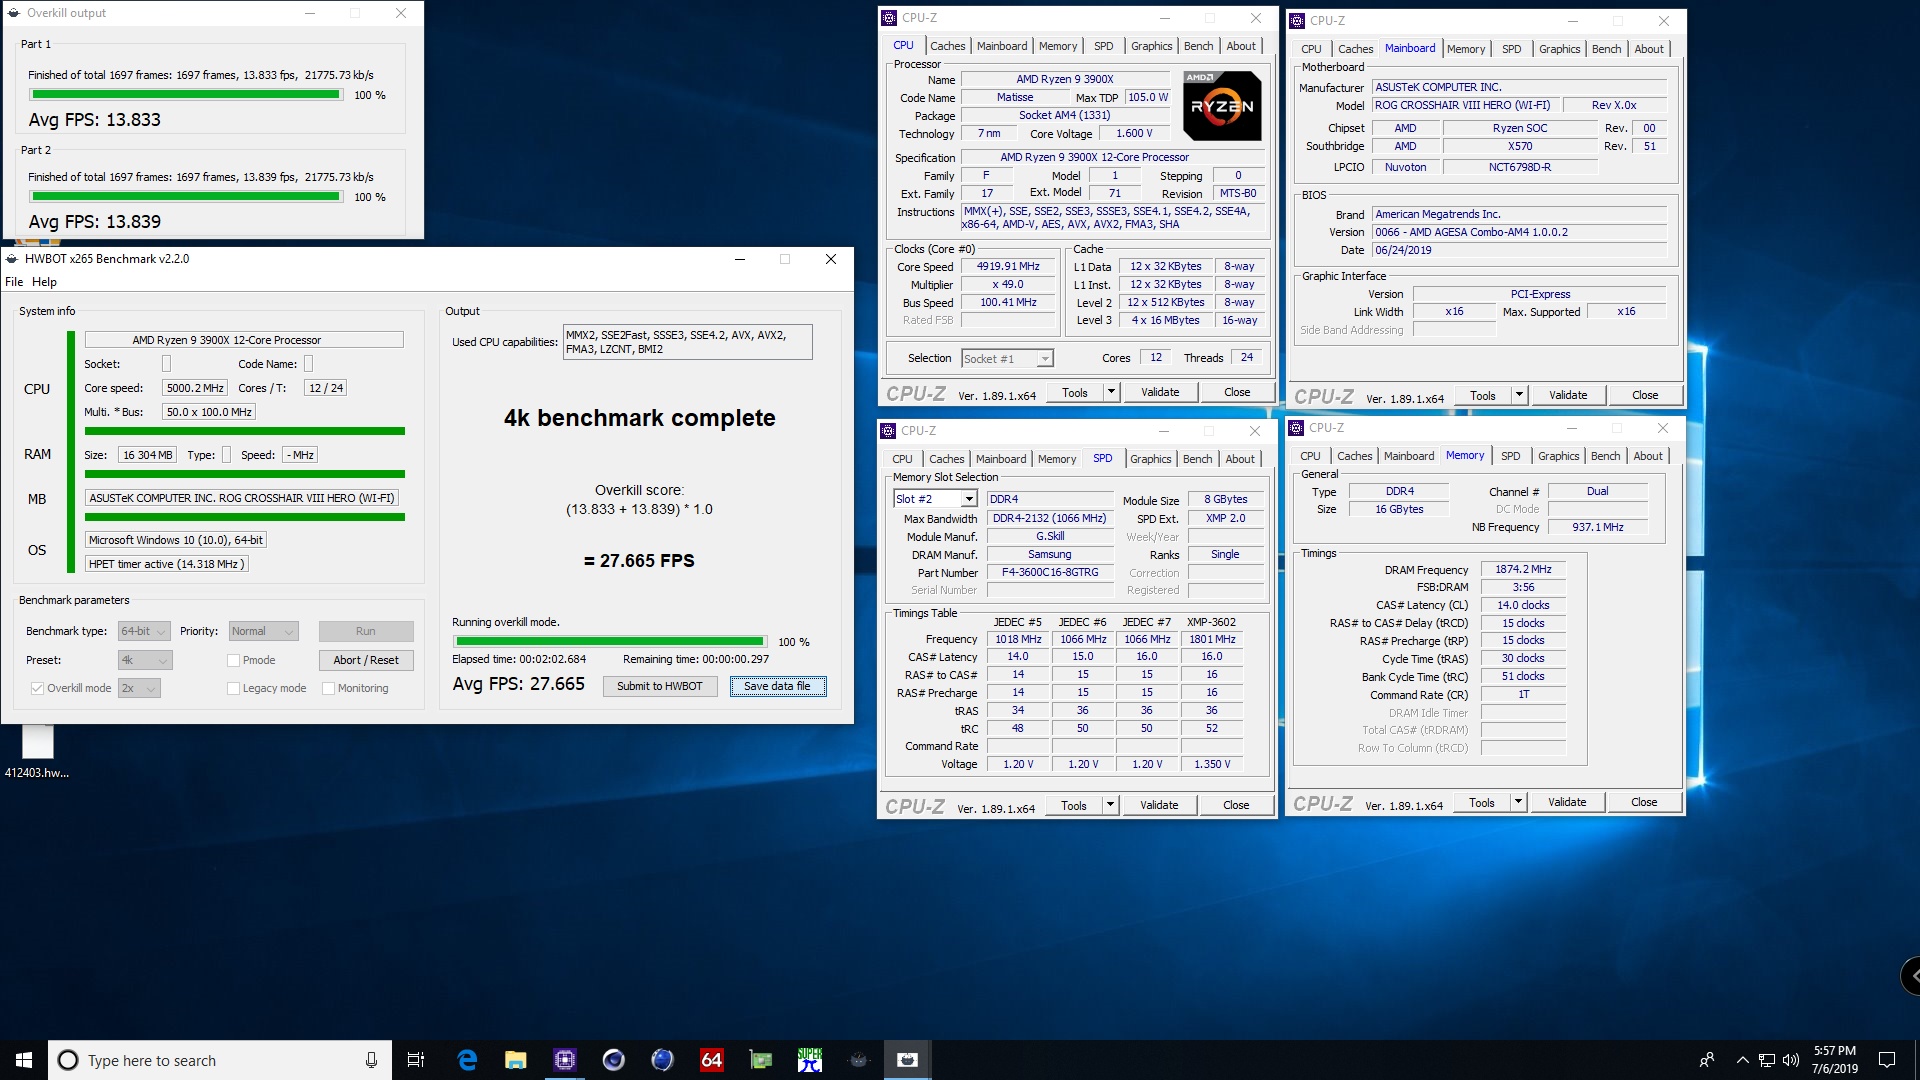Click Validate in CPU-Z CPU window
This screenshot has width=1920, height=1080.
[1160, 392]
